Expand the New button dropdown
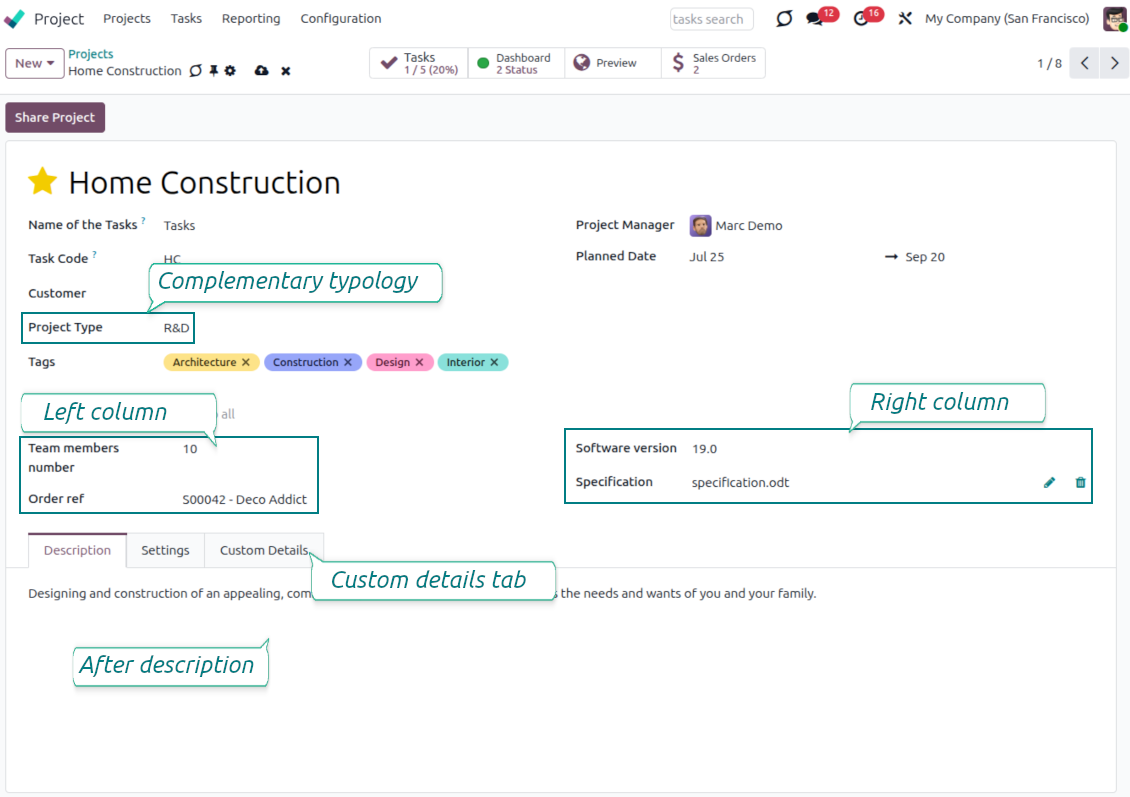The image size is (1130, 797). 35,63
